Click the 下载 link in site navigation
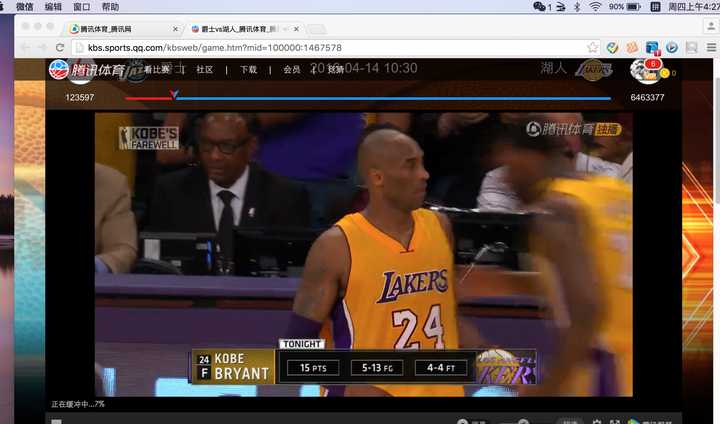 [x=248, y=70]
